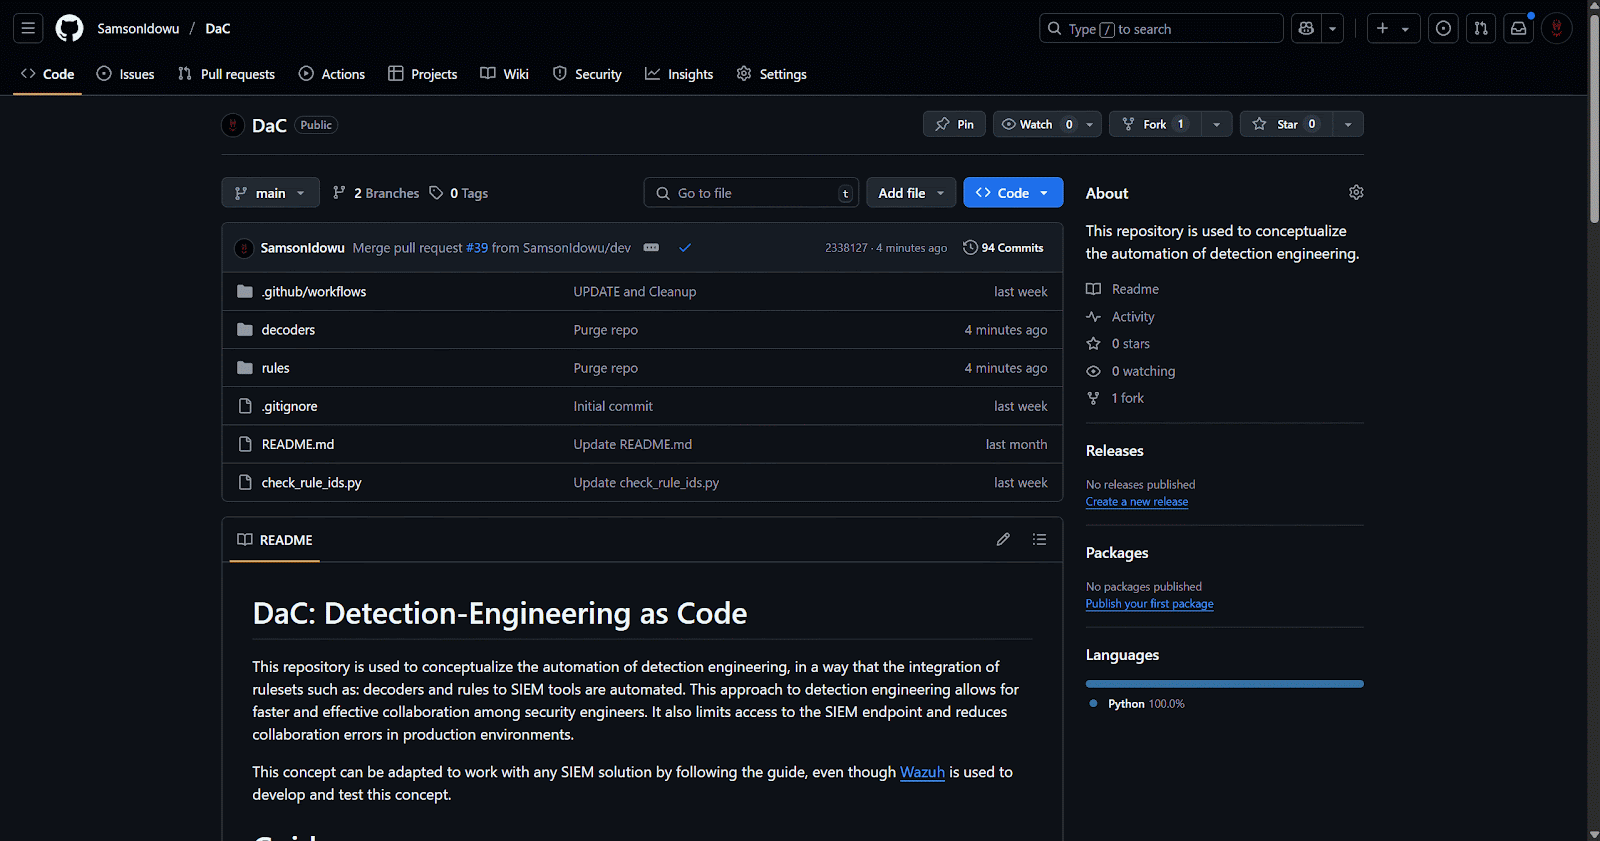The image size is (1600, 841).
Task: Open the issues icon in top header
Action: [1443, 28]
